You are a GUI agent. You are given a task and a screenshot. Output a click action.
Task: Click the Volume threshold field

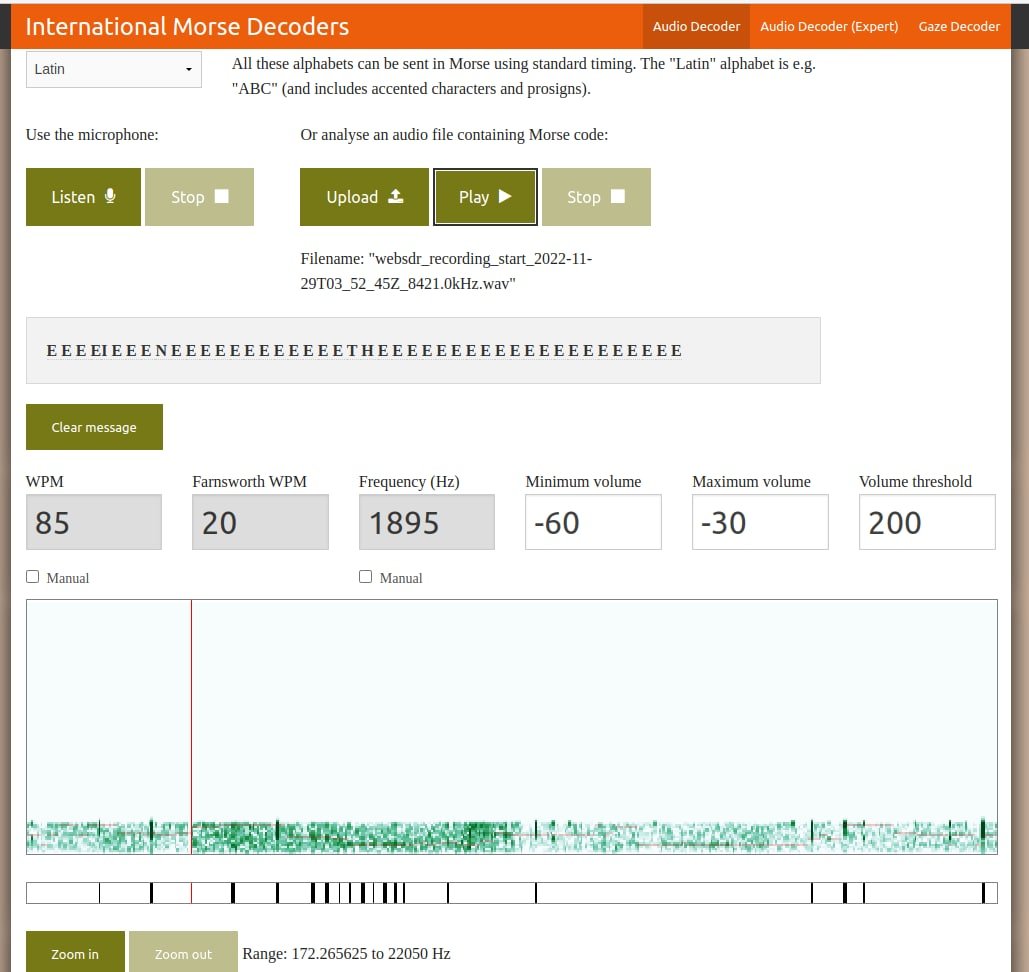point(927,522)
